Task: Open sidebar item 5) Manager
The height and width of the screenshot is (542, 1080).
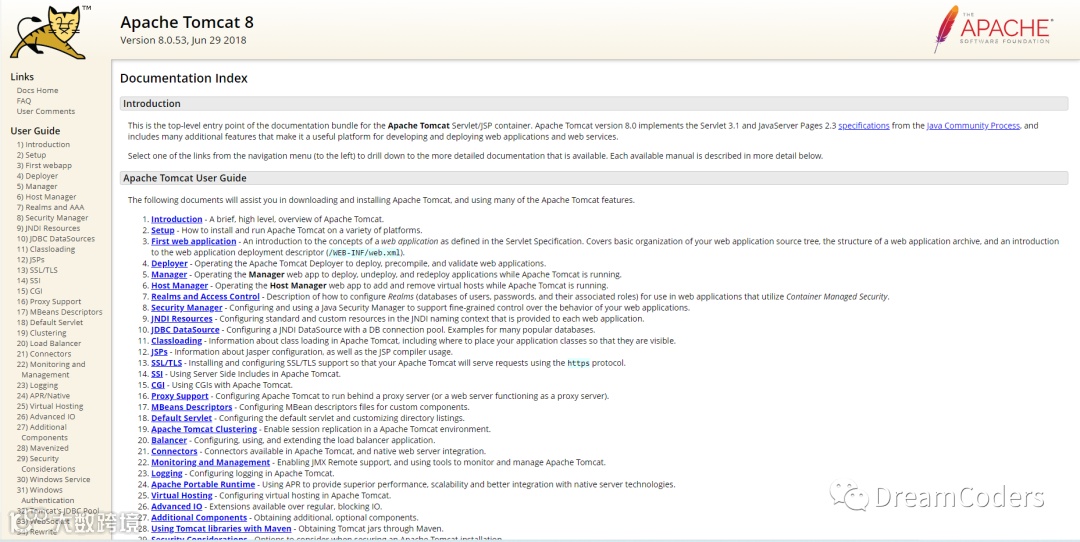Action: [37, 186]
